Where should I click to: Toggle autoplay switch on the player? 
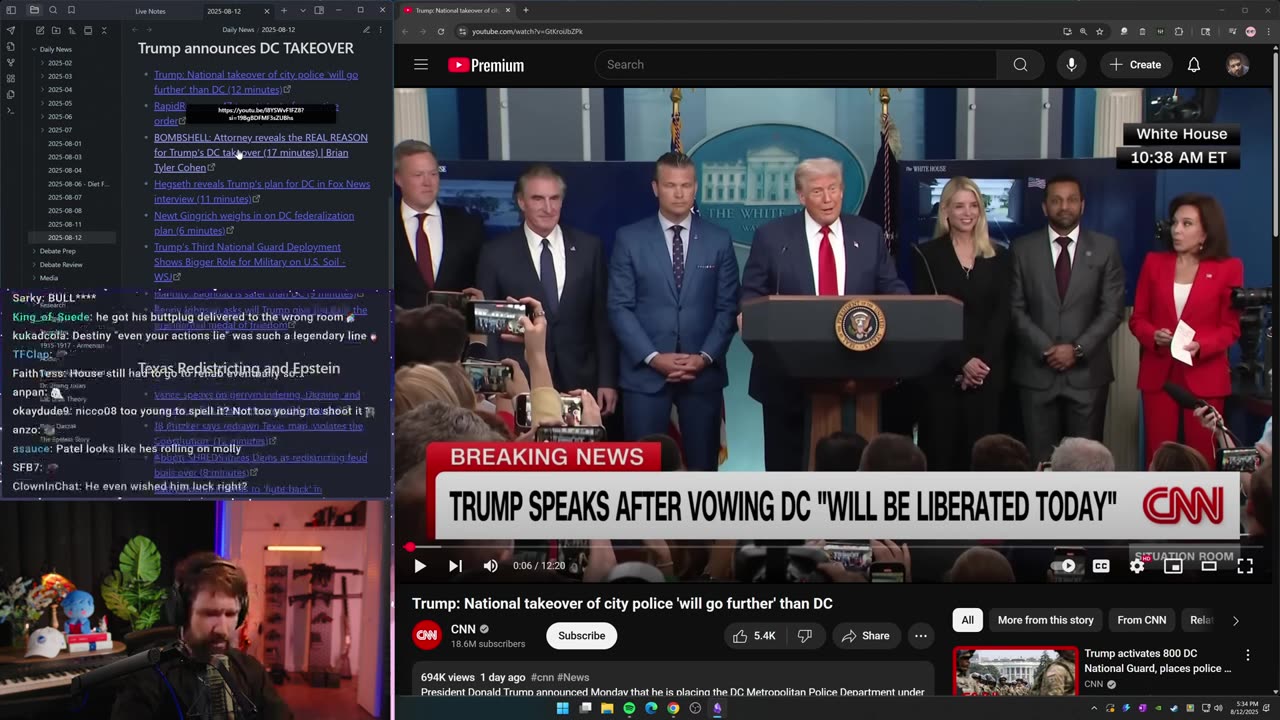click(x=1065, y=566)
